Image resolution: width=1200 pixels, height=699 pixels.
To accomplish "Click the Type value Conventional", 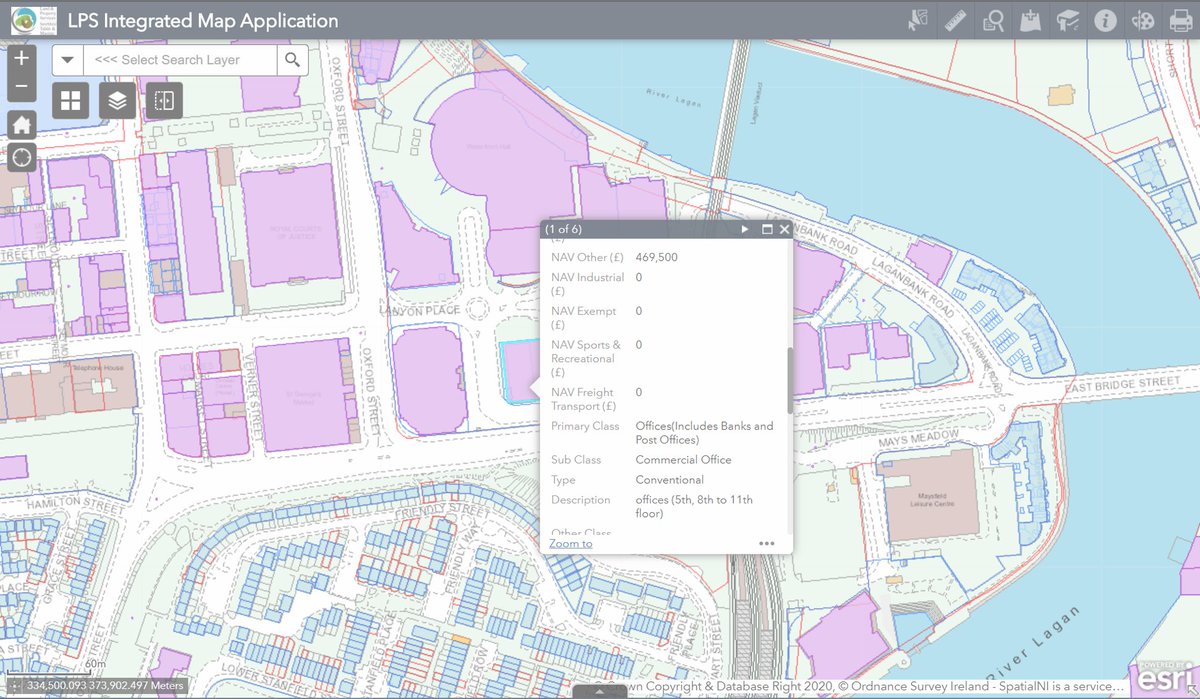I will tap(670, 480).
